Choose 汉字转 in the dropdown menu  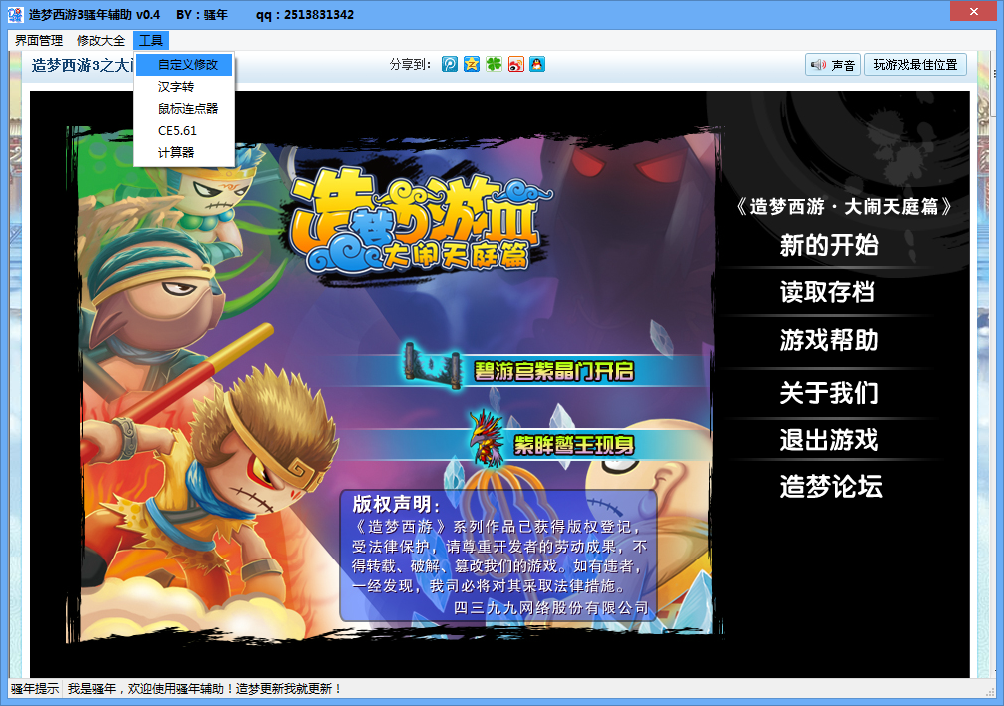pos(184,86)
